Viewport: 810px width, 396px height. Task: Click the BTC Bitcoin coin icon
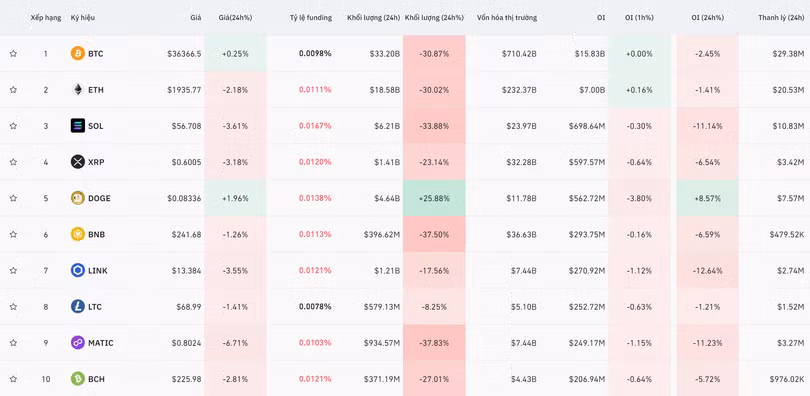click(x=77, y=53)
